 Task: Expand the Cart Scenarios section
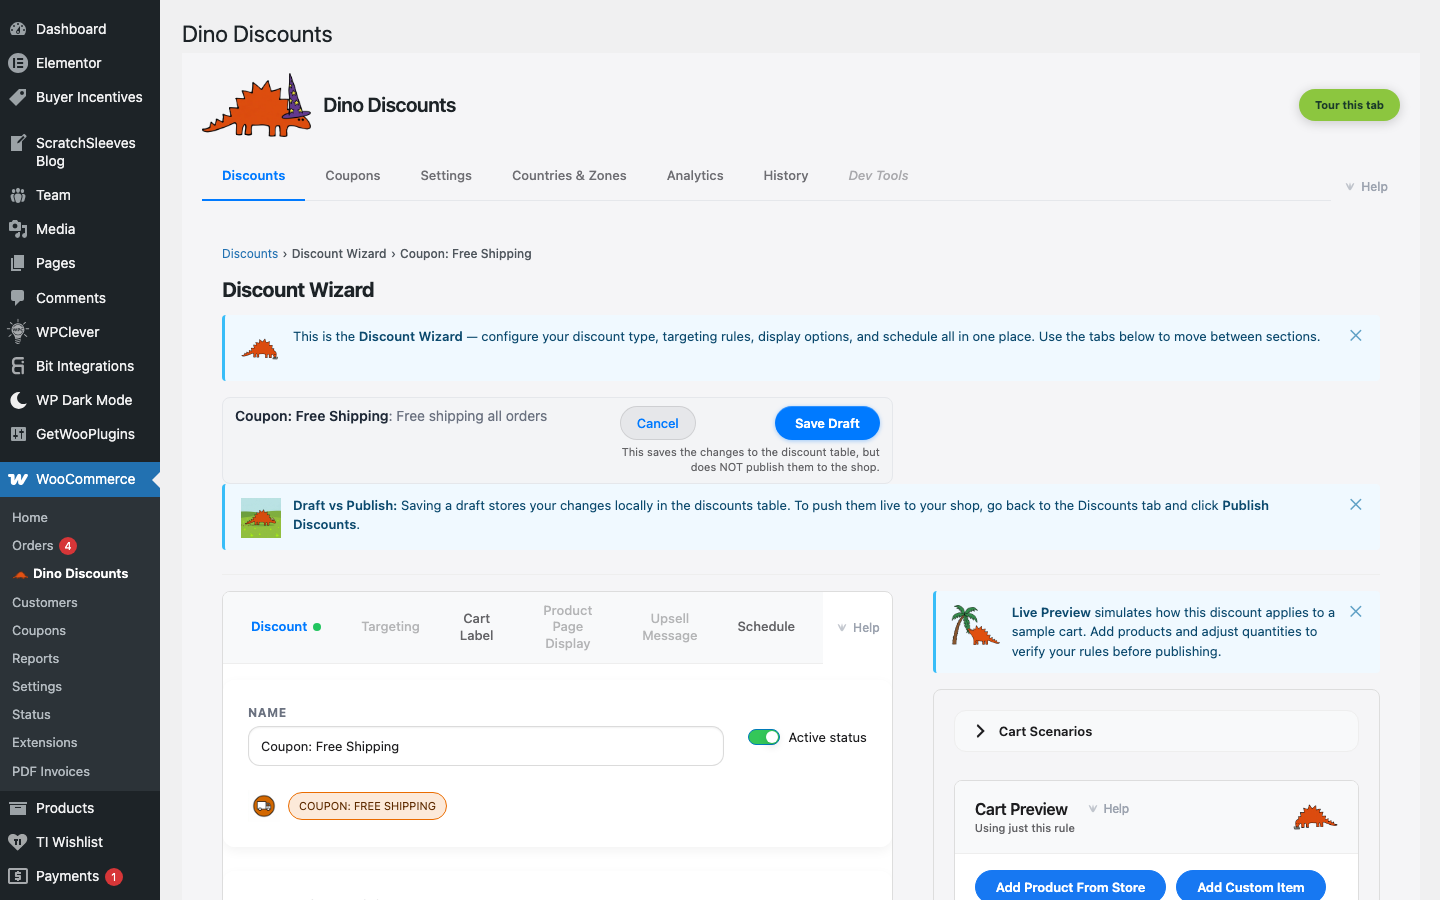(x=1156, y=731)
